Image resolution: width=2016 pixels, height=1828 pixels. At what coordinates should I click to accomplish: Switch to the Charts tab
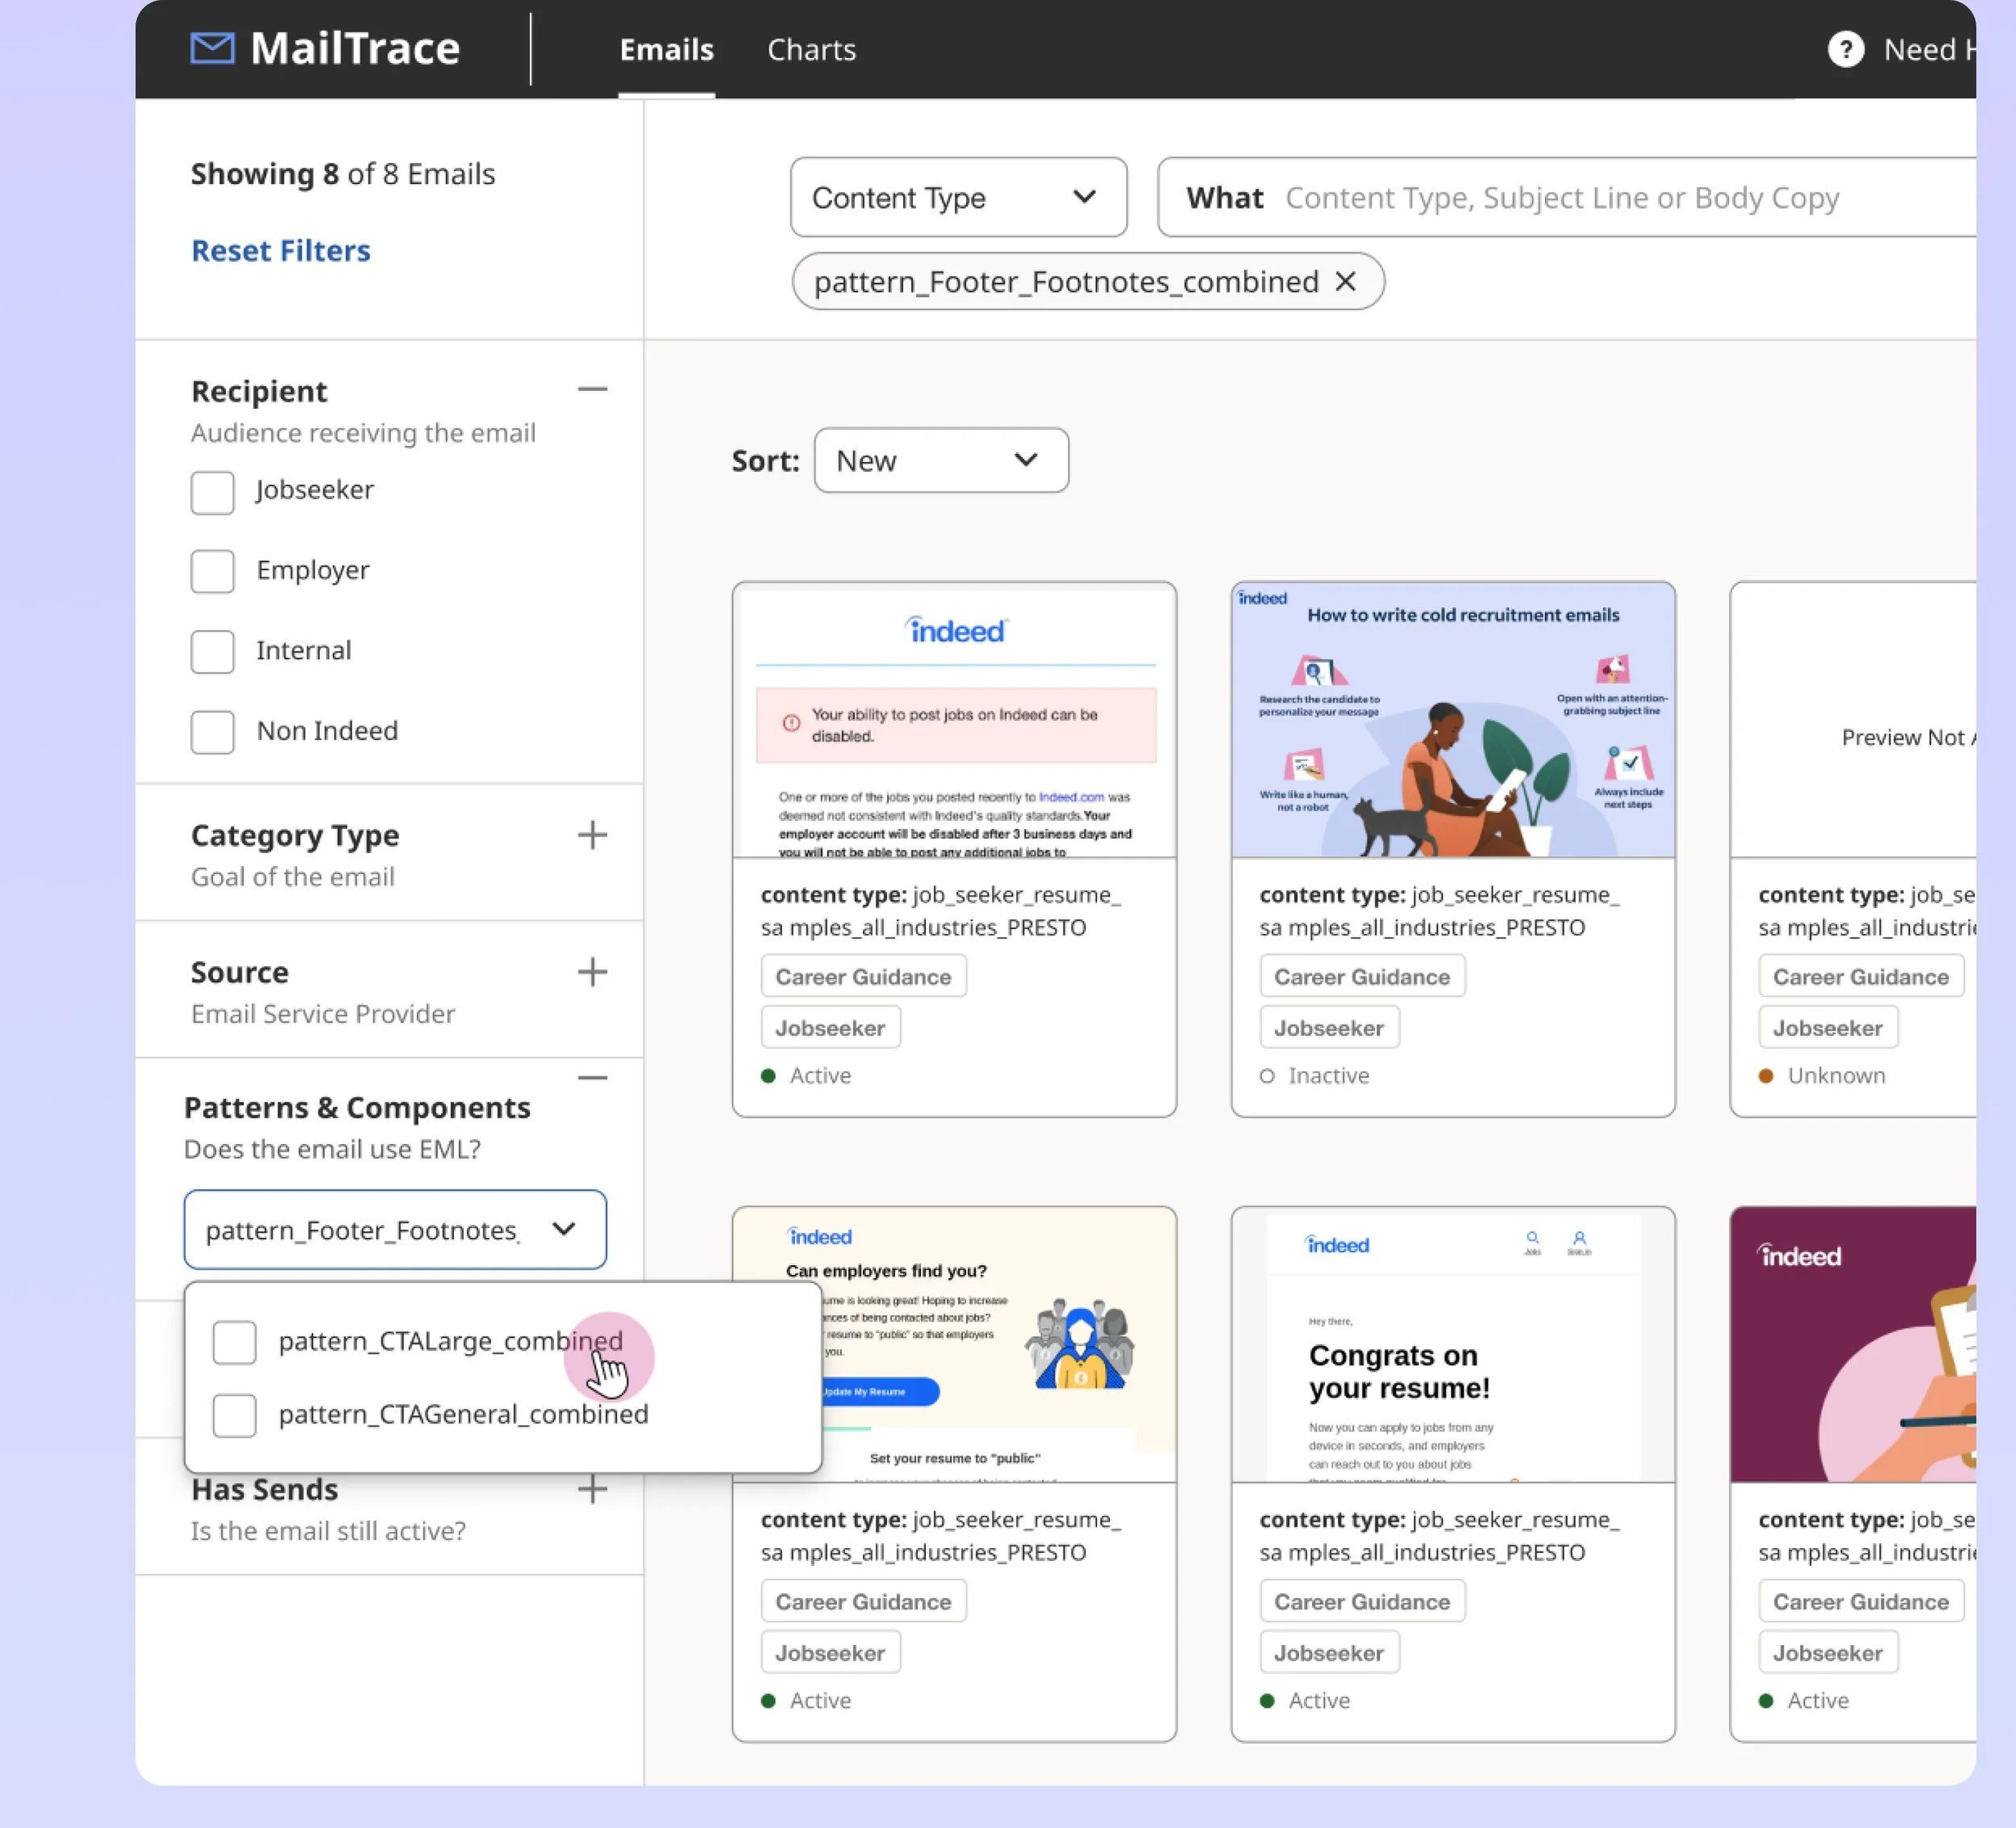point(811,49)
